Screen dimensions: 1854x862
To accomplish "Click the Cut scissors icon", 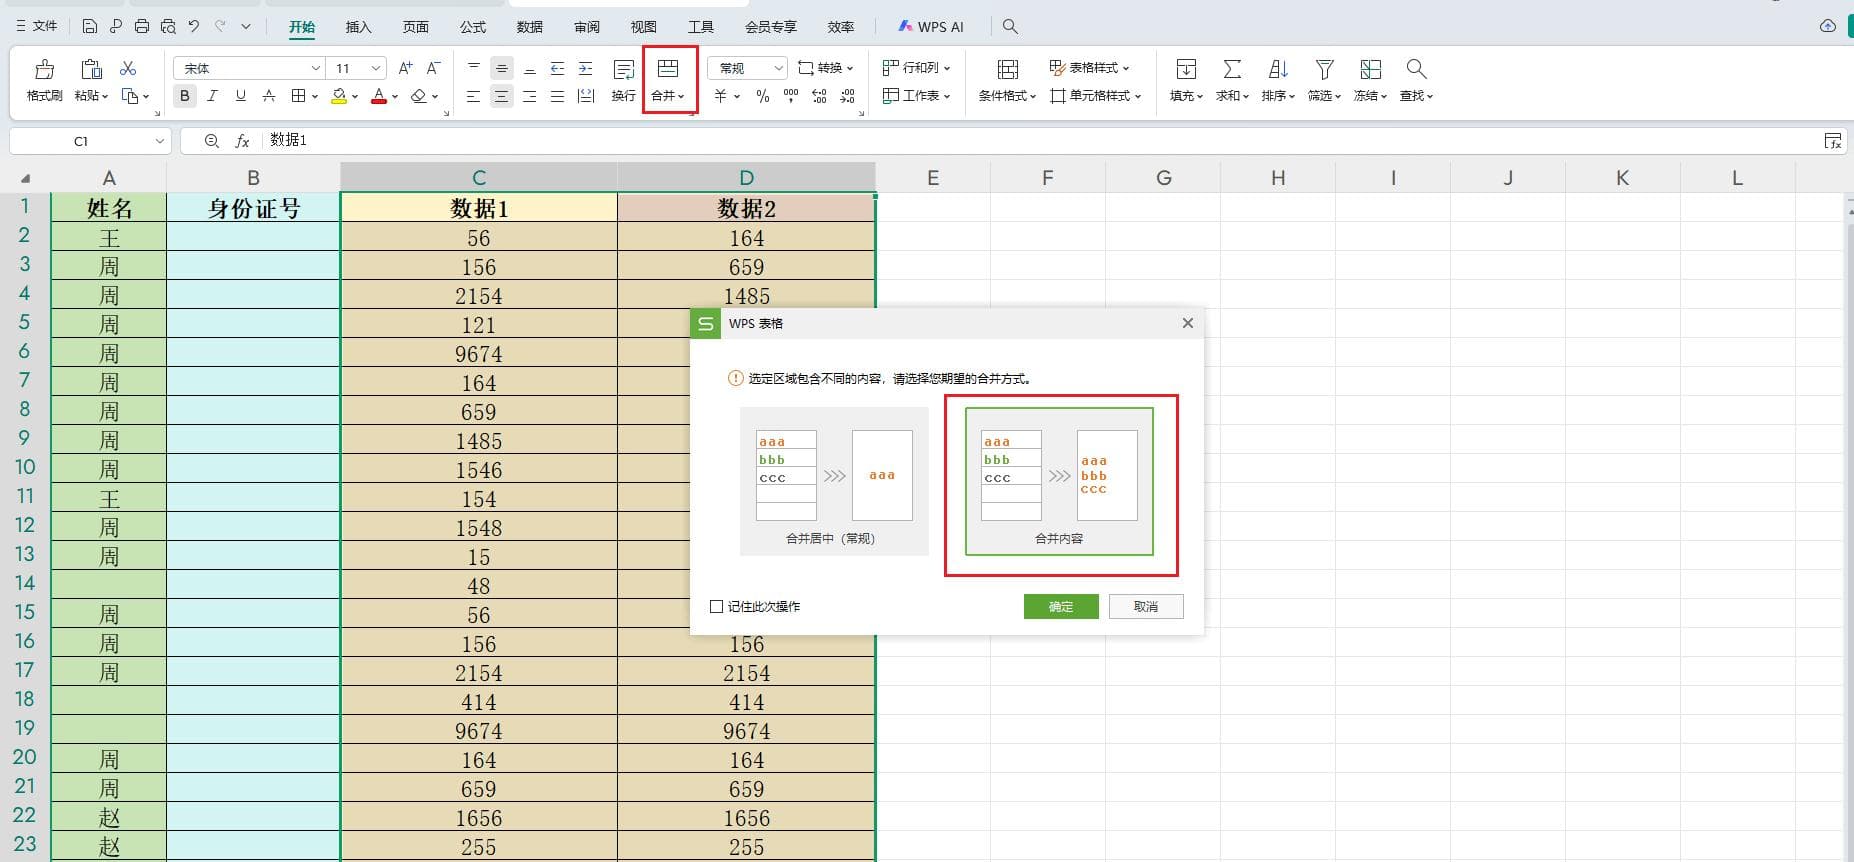I will tap(128, 68).
